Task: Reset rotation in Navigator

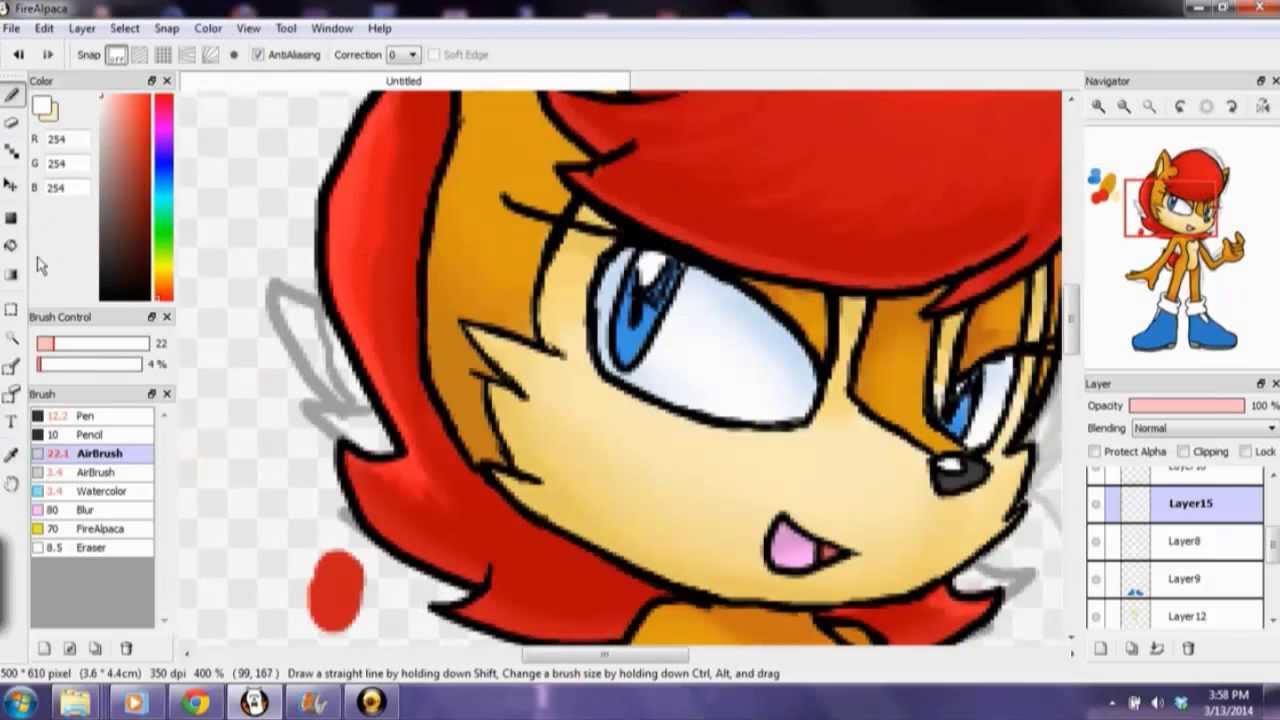Action: coord(1206,107)
